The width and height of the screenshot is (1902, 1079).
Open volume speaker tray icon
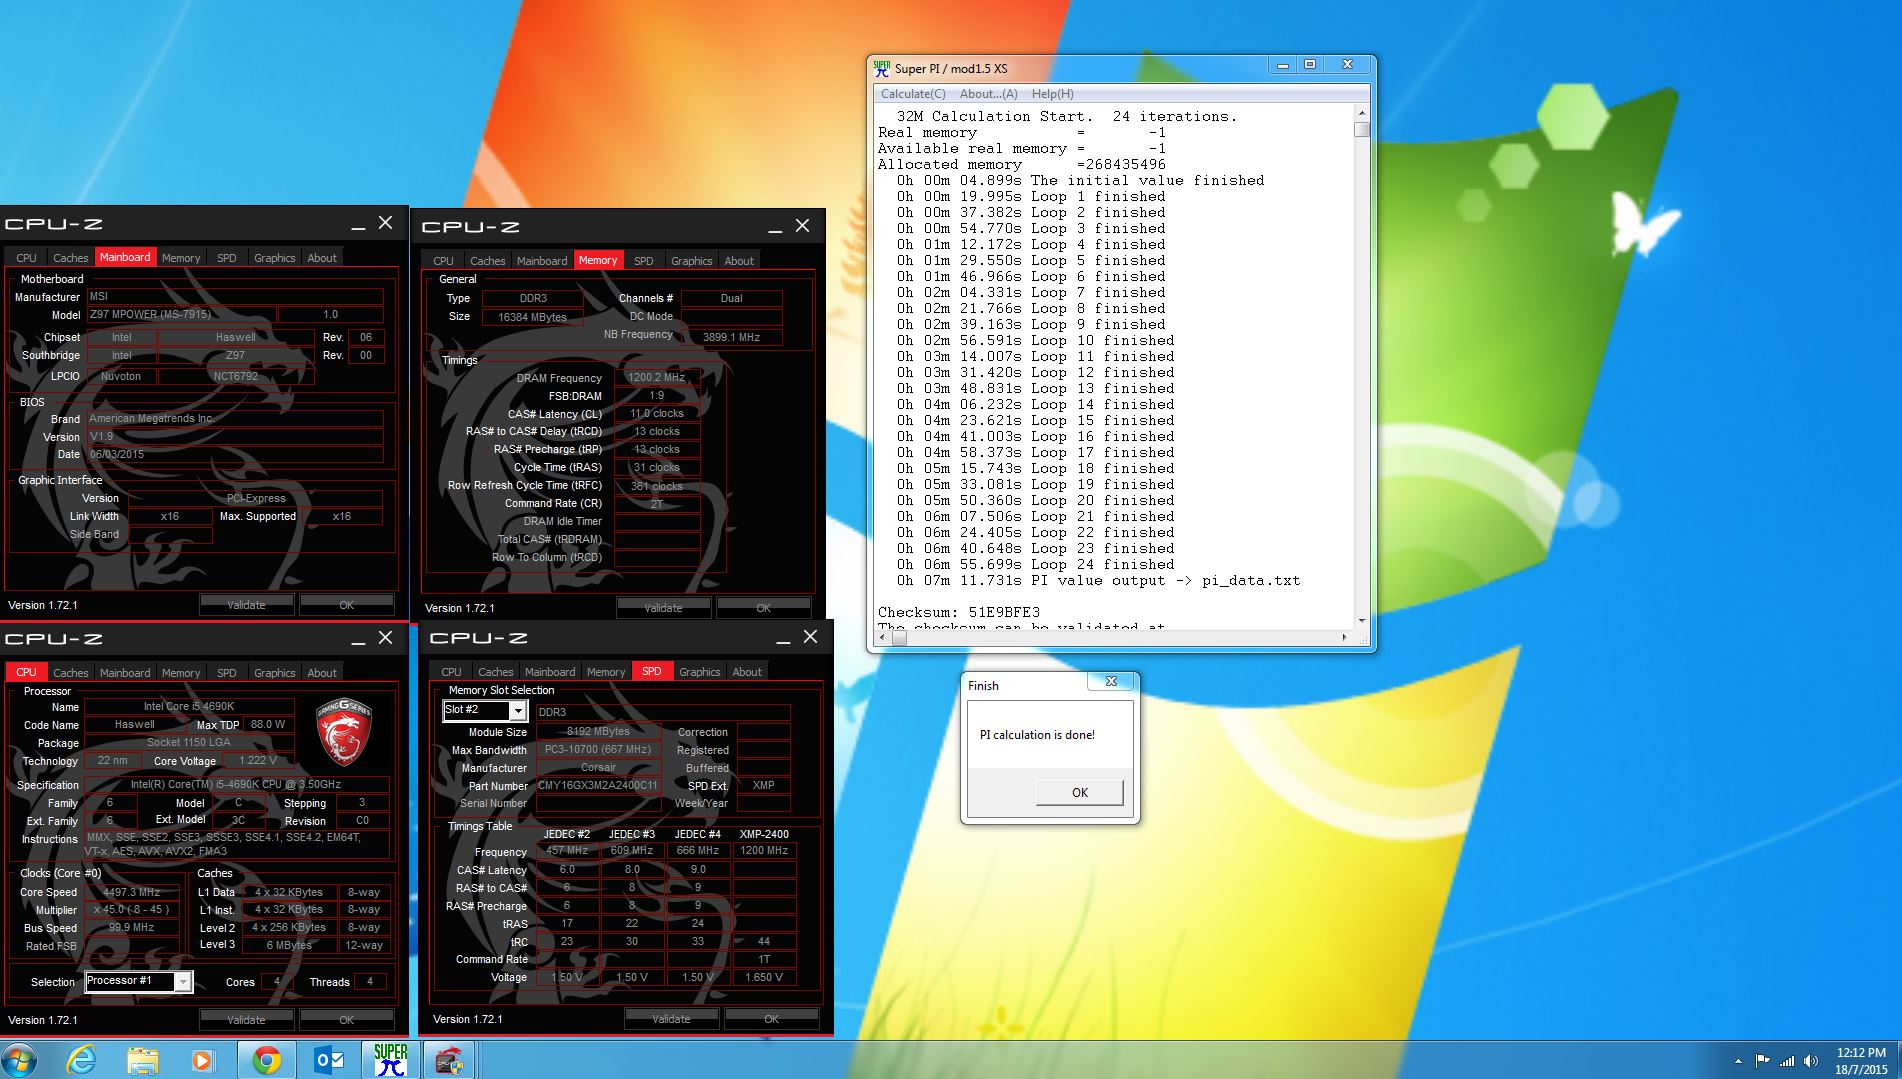[1811, 1061]
